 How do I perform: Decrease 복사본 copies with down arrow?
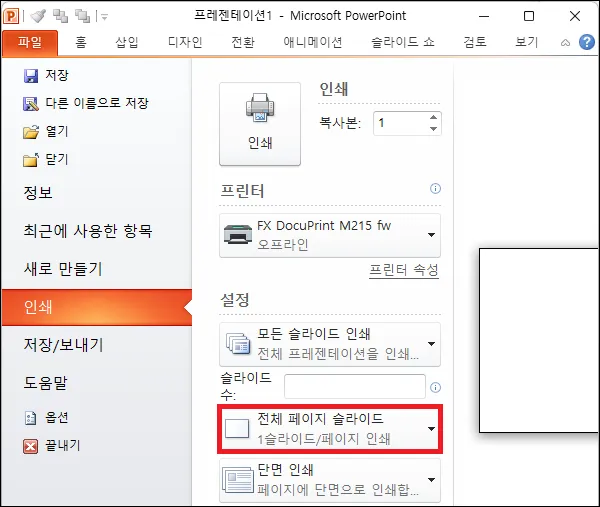(x=433, y=129)
